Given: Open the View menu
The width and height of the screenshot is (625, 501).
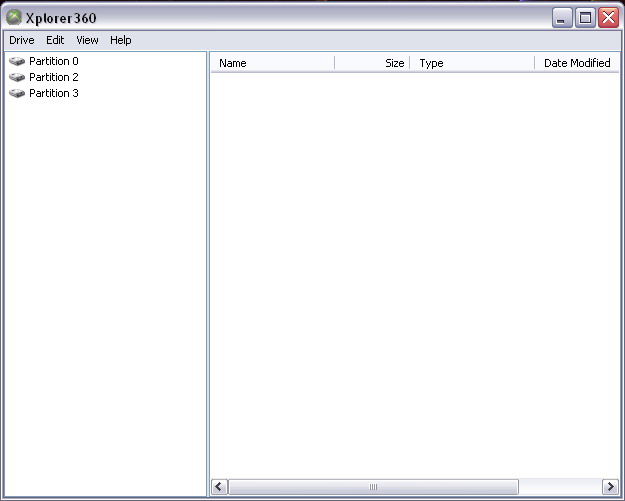Looking at the screenshot, I should point(88,40).
